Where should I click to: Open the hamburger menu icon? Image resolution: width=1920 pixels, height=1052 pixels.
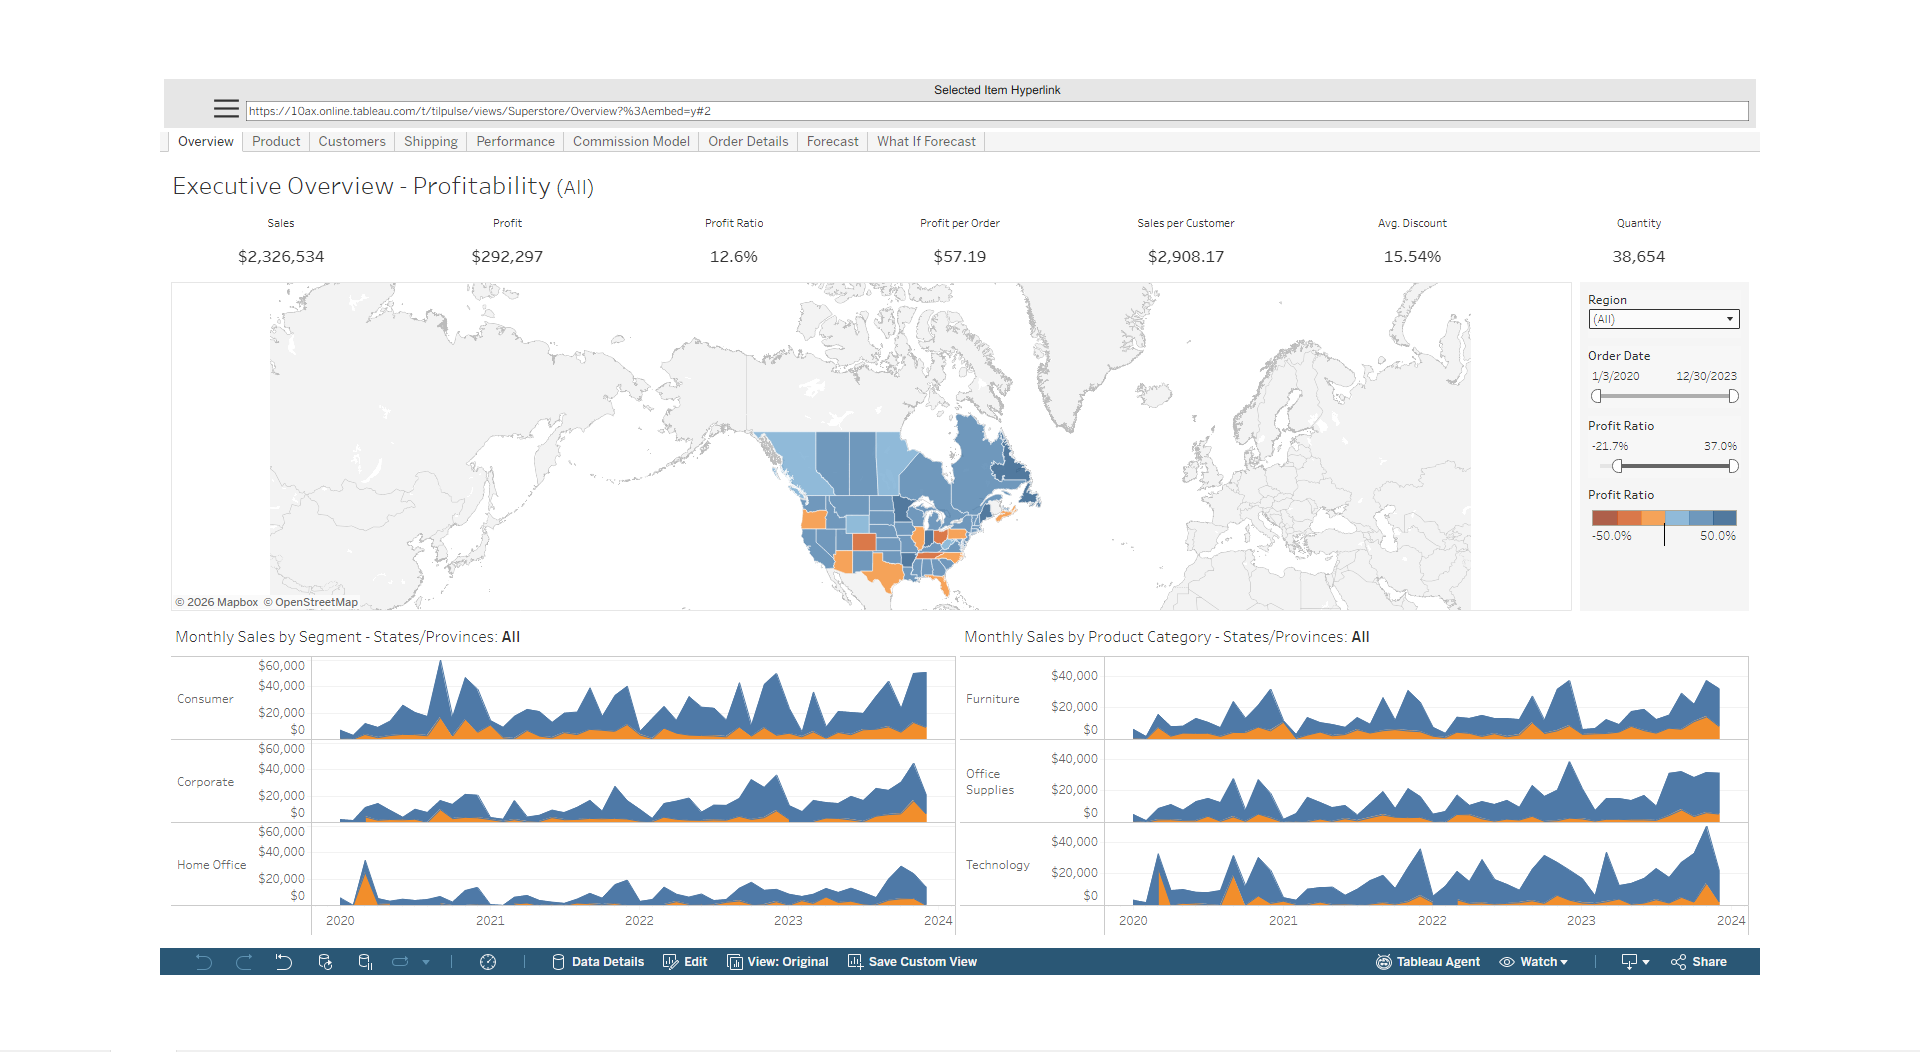pyautogui.click(x=226, y=109)
